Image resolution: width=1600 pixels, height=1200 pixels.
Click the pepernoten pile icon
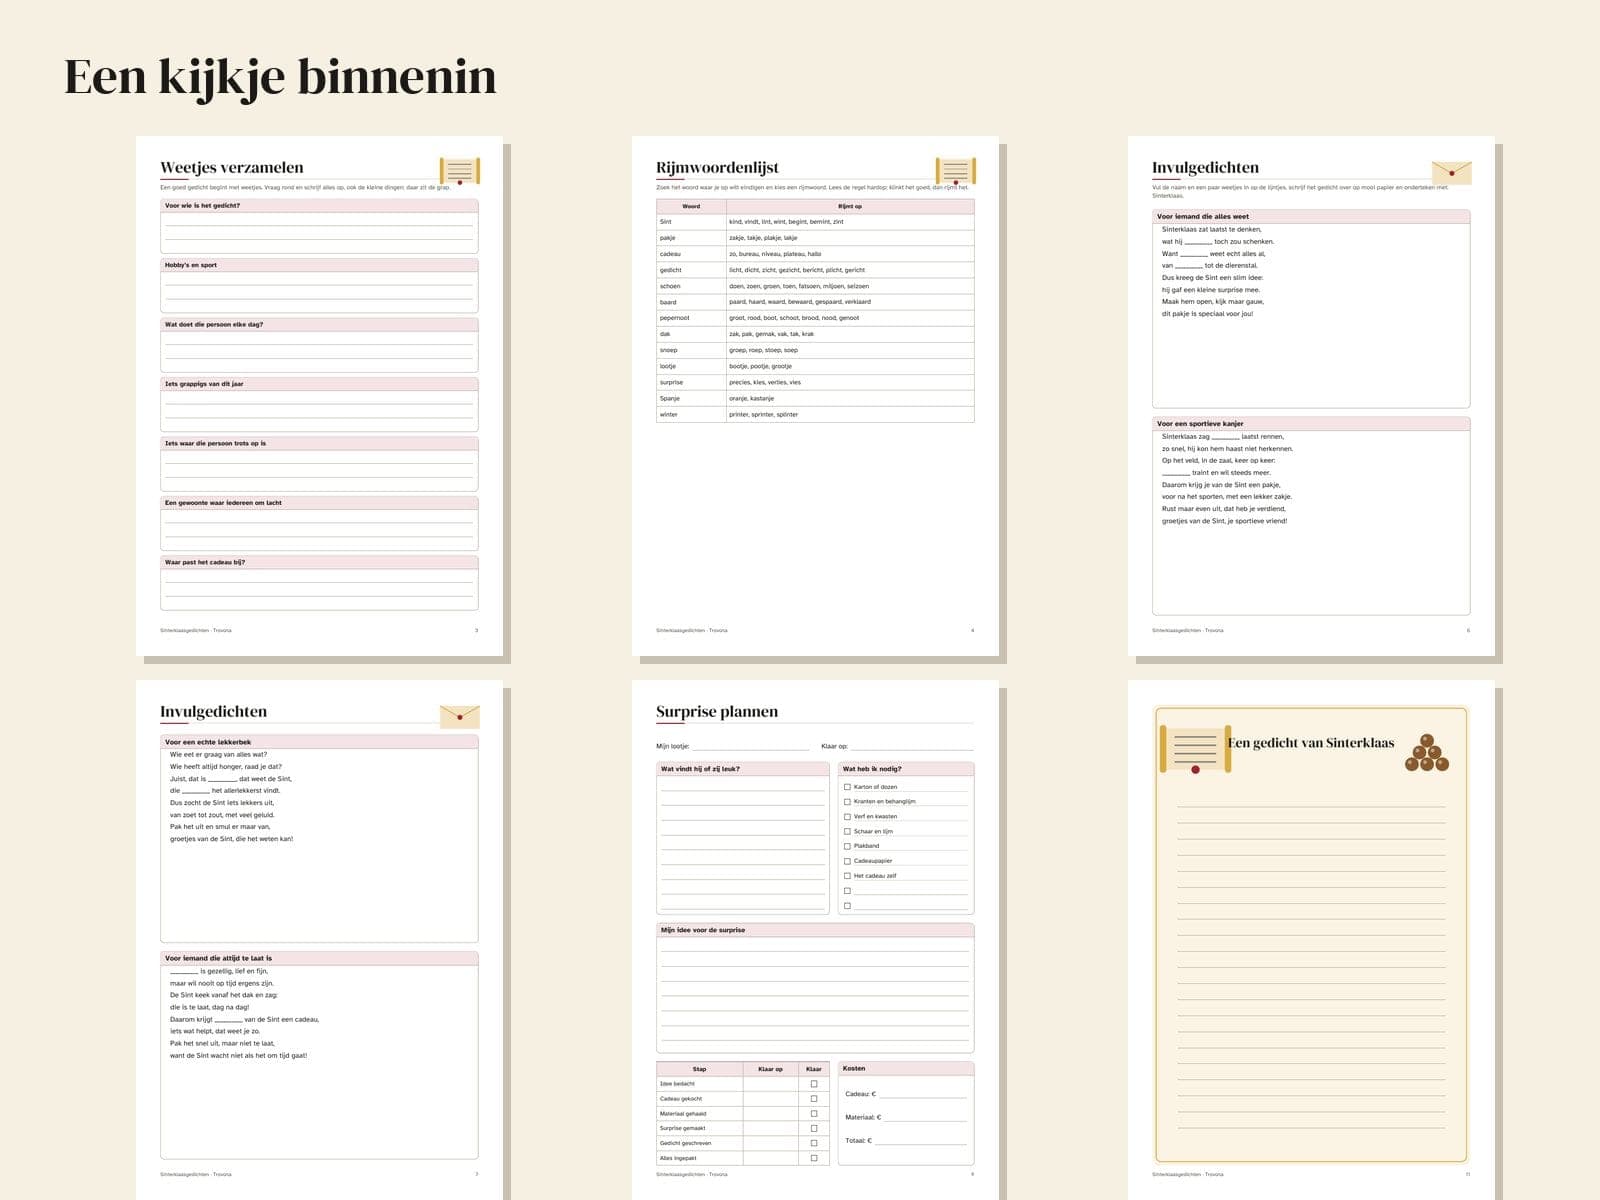(x=1427, y=754)
